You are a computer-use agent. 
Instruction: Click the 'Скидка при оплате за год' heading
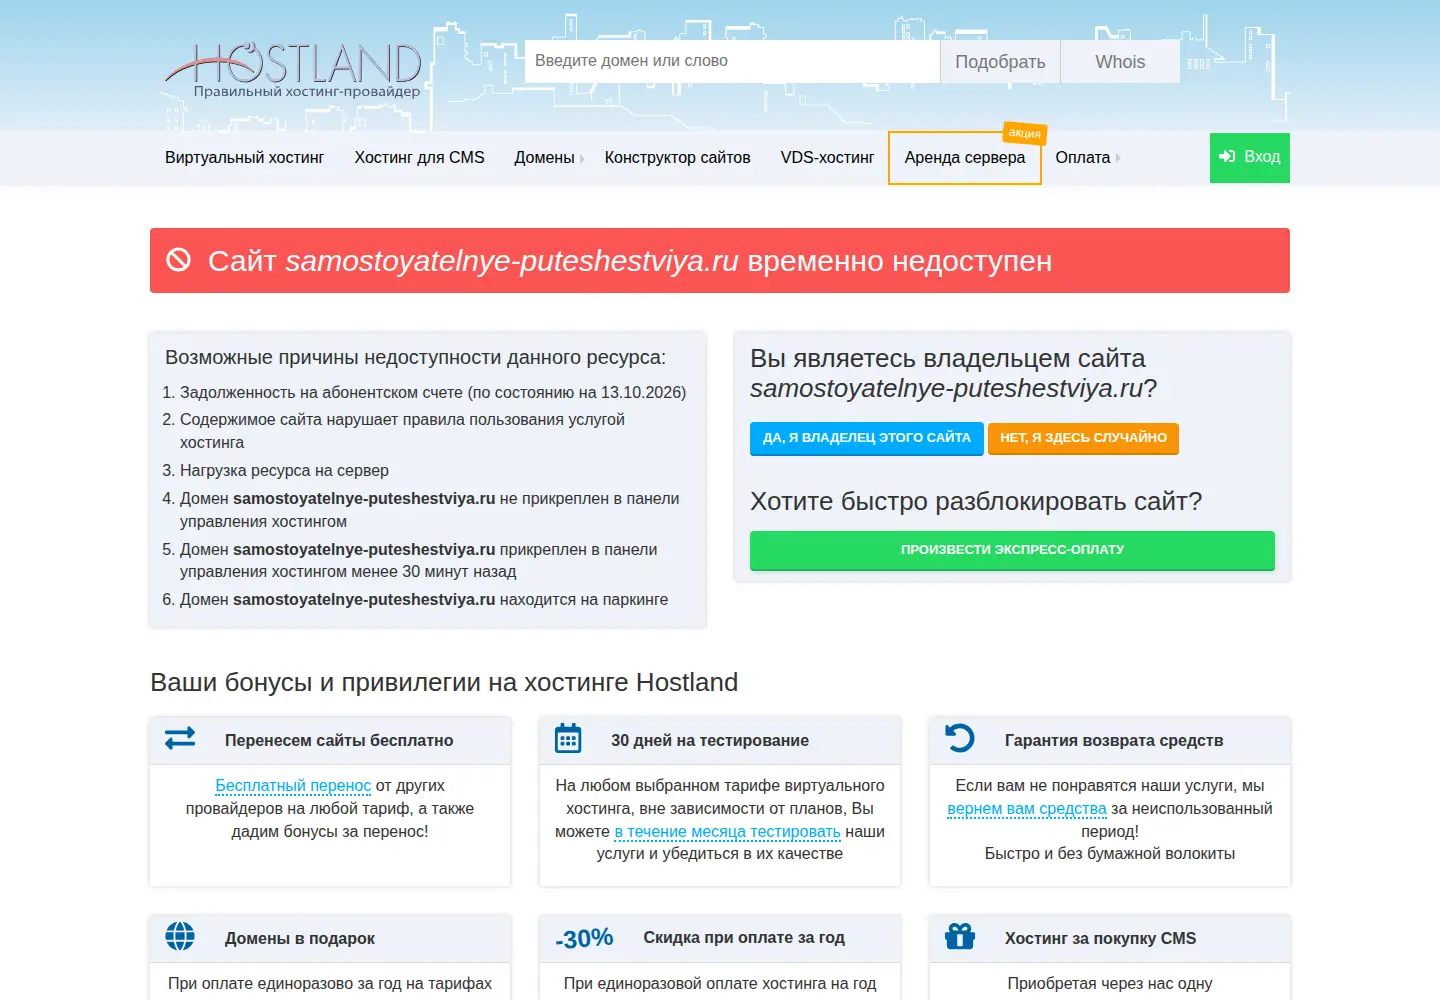point(744,938)
